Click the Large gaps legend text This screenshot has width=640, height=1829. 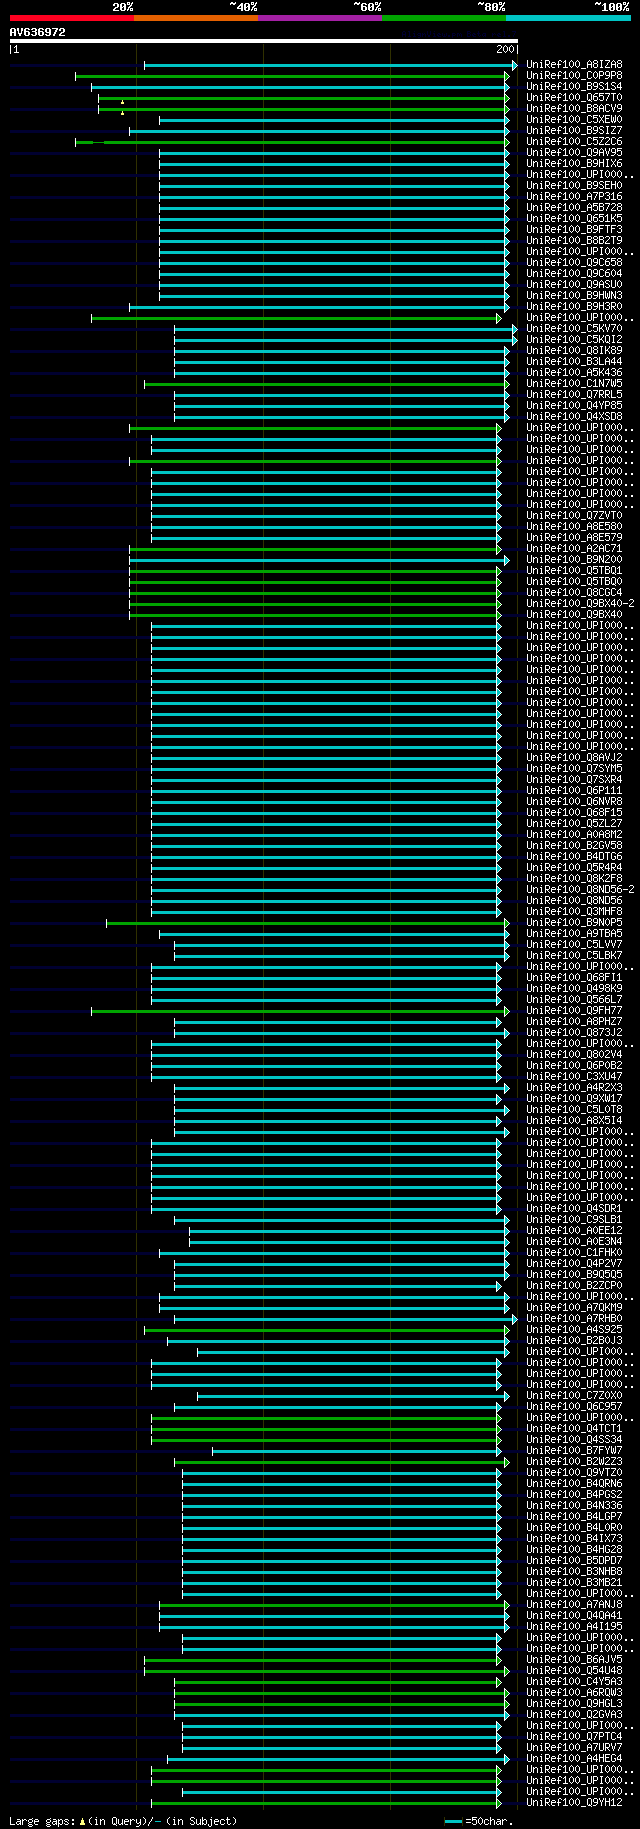(123, 1822)
